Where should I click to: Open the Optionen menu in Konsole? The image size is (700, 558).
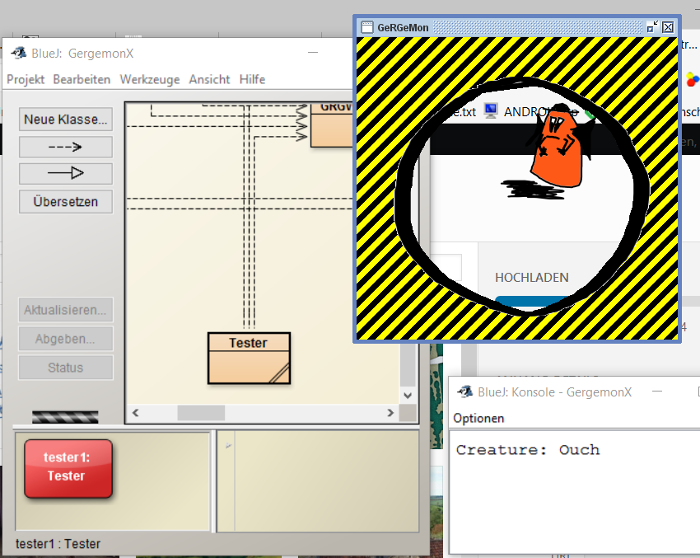[x=479, y=418]
